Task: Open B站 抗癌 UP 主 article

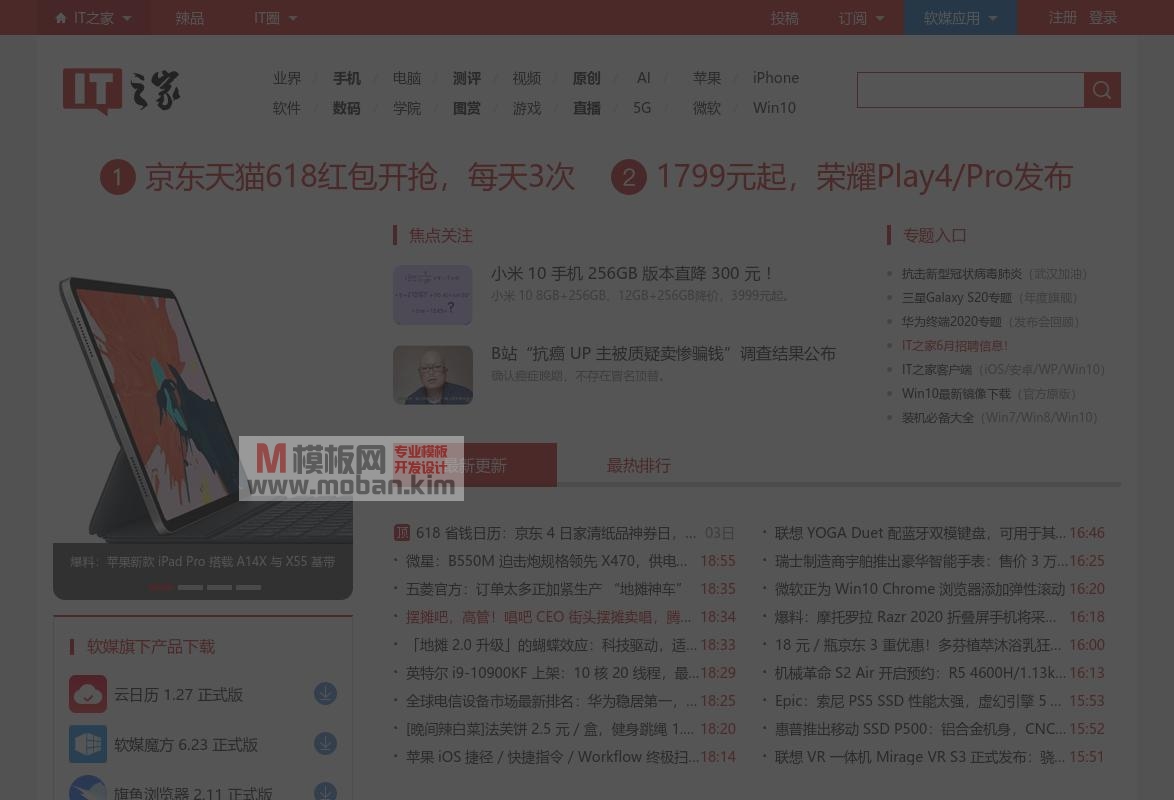Action: (x=663, y=354)
